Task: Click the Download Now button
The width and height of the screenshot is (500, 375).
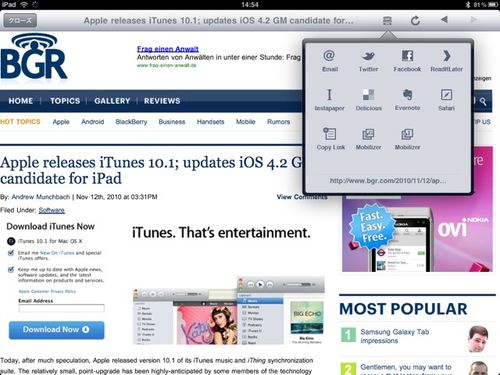Action: [x=56, y=330]
